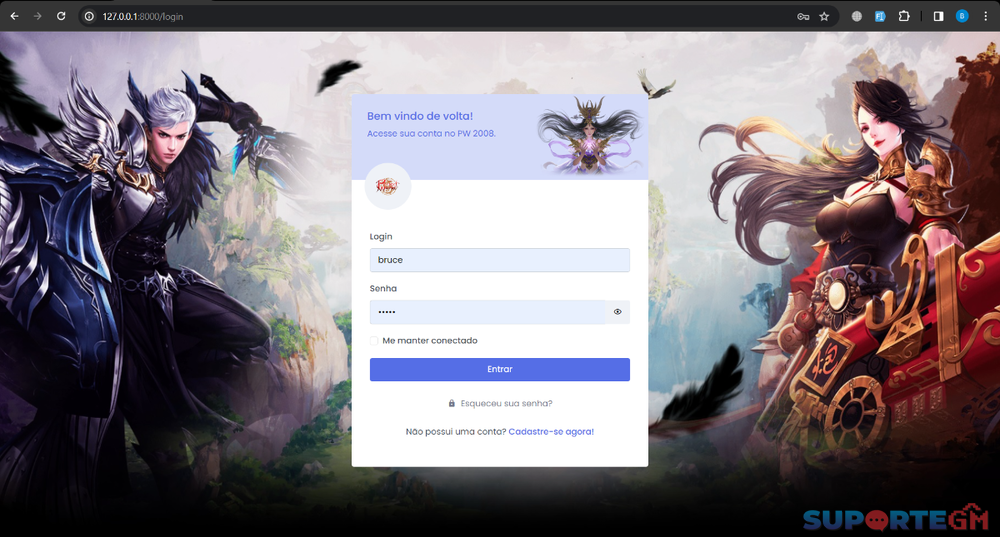
Task: Bookmark this page with the star icon
Action: coord(824,16)
